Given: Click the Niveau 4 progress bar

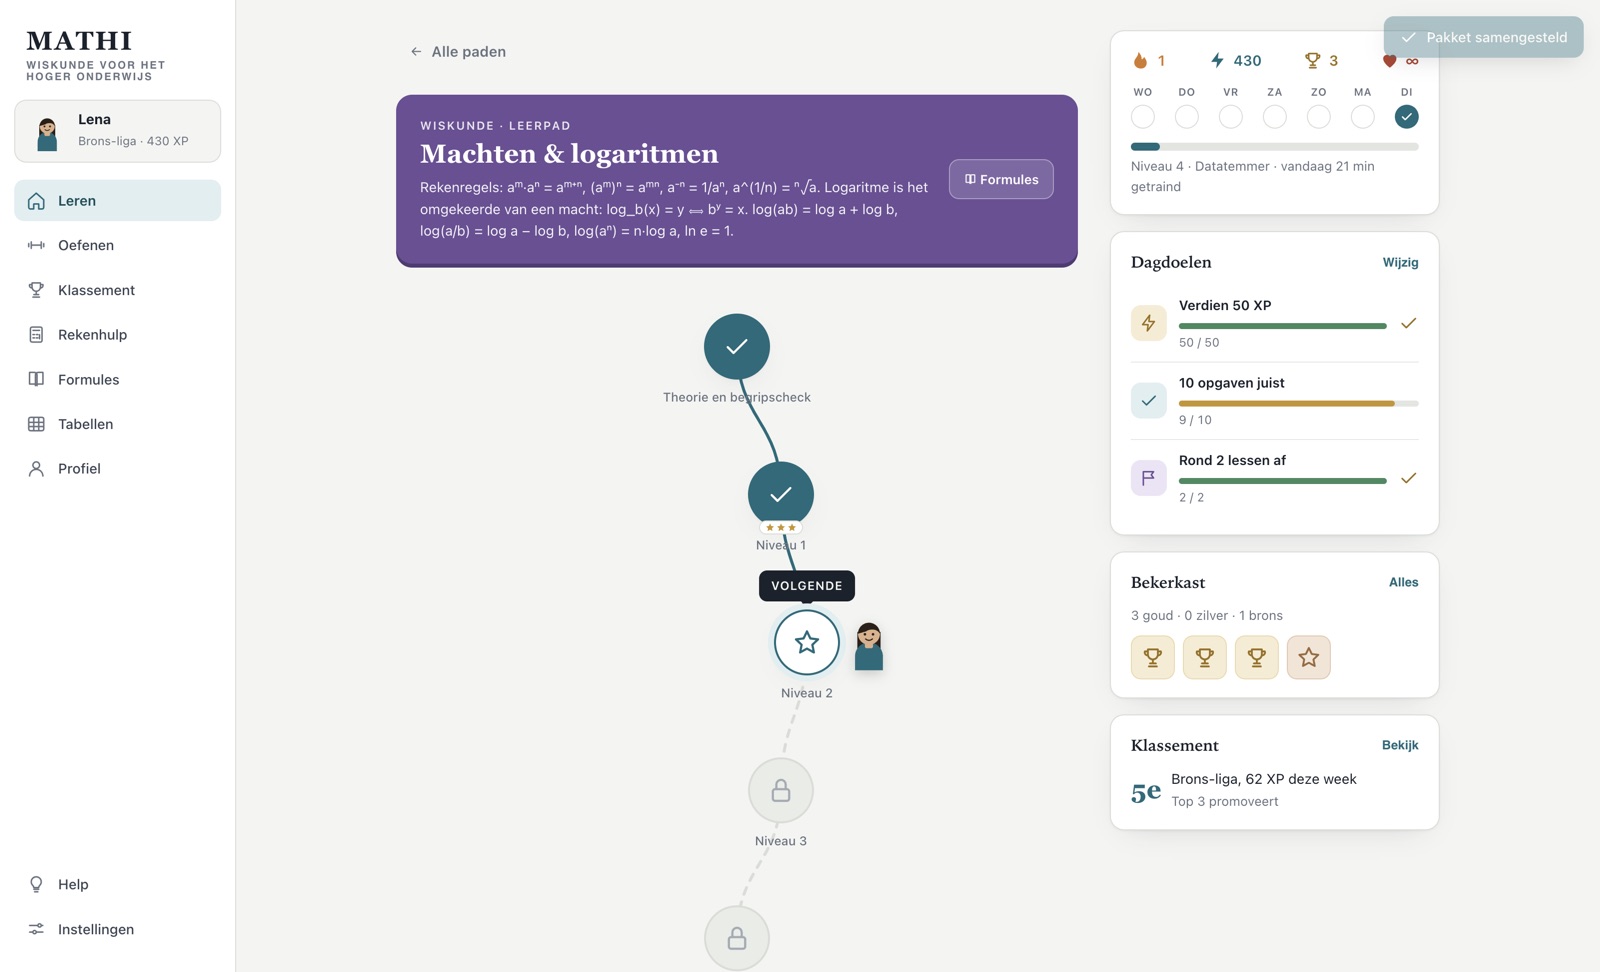Looking at the screenshot, I should 1275,147.
